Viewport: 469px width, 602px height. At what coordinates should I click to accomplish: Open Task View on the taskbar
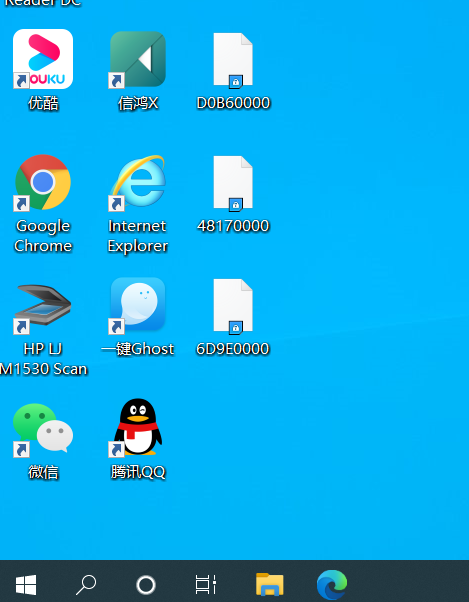(206, 585)
